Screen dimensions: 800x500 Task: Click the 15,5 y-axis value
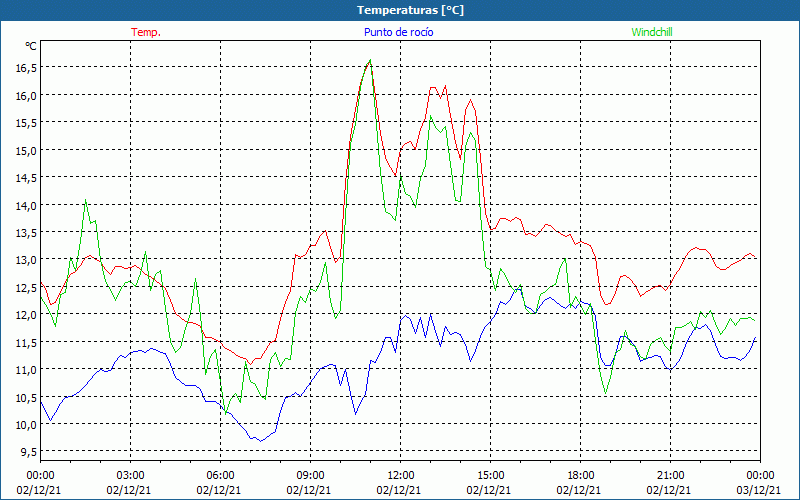pyautogui.click(x=26, y=122)
